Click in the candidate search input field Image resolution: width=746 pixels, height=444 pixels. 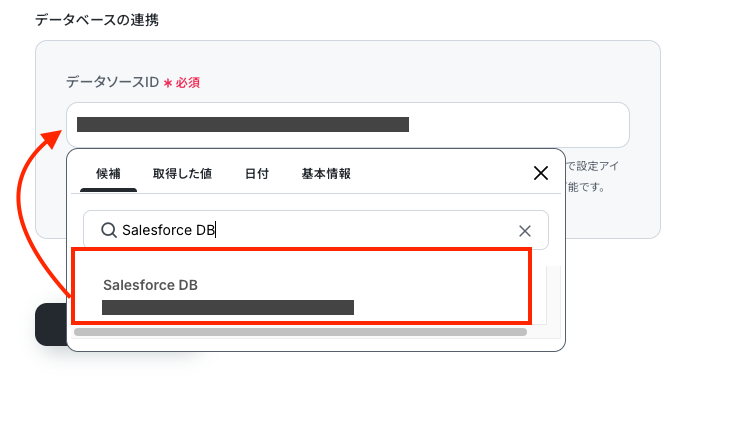(x=316, y=230)
